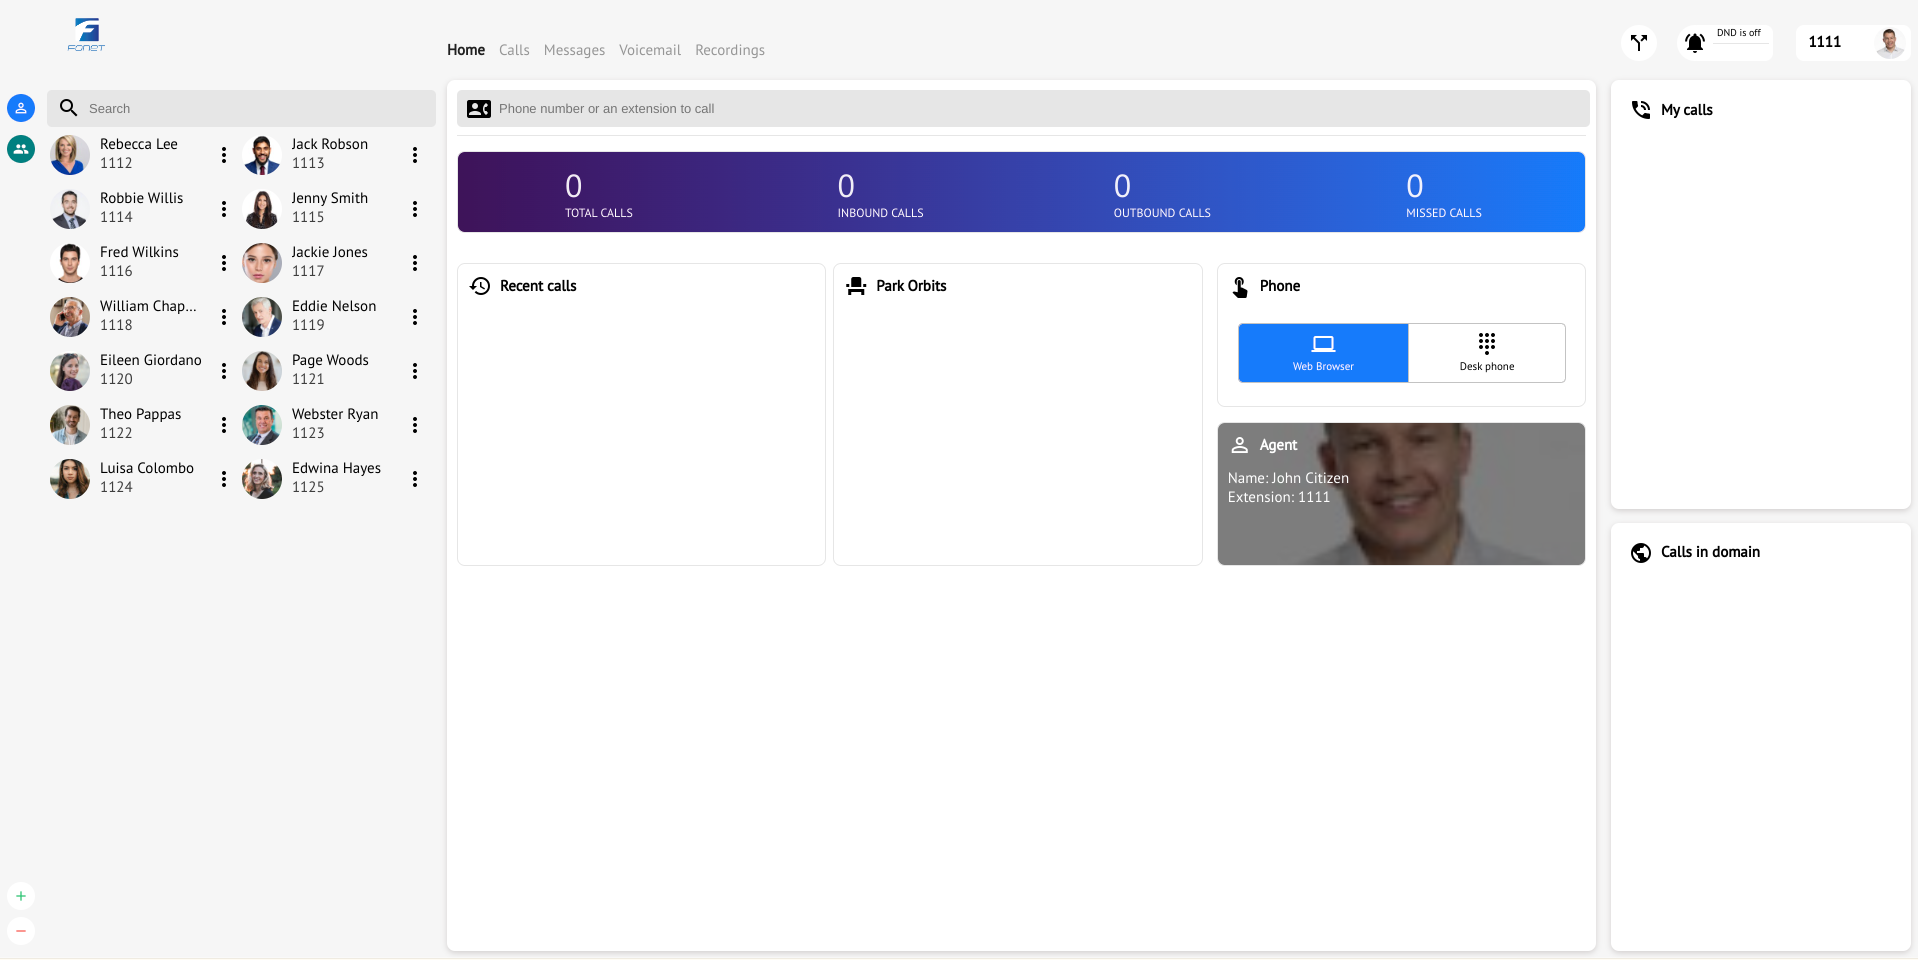Click the red minus zoom icon
Screen dimensions: 1918x960
coord(21,931)
